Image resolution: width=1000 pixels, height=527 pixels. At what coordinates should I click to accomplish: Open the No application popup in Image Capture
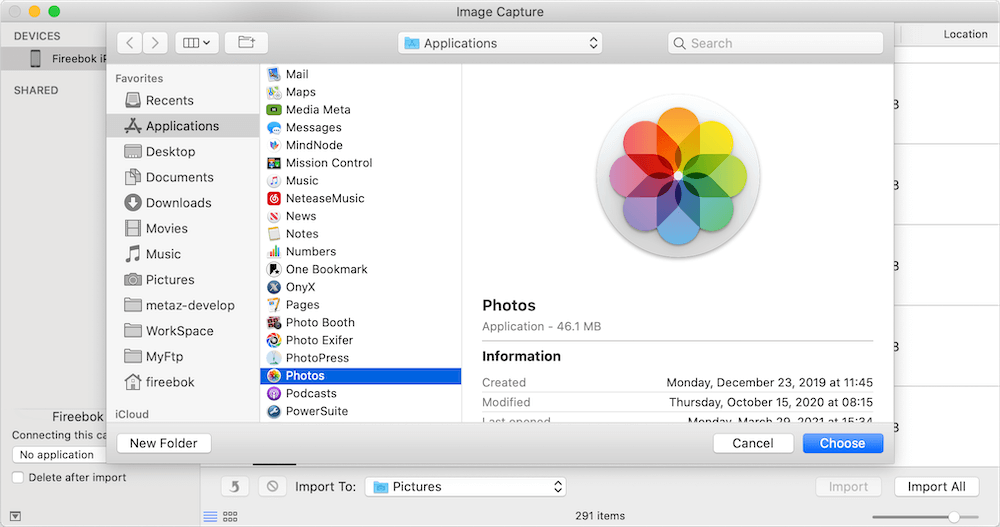[59, 454]
